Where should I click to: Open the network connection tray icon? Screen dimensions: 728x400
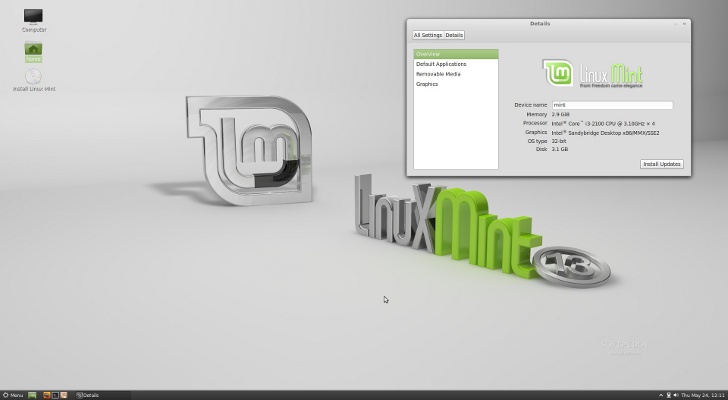pyautogui.click(x=669, y=395)
